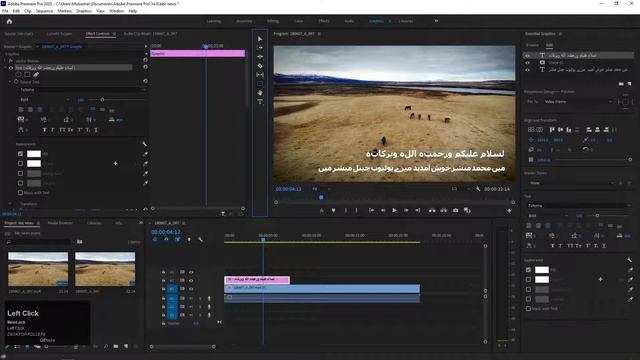Open Comparison View in Program monitor
The height and width of the screenshot is (360, 640).
tap(467, 210)
